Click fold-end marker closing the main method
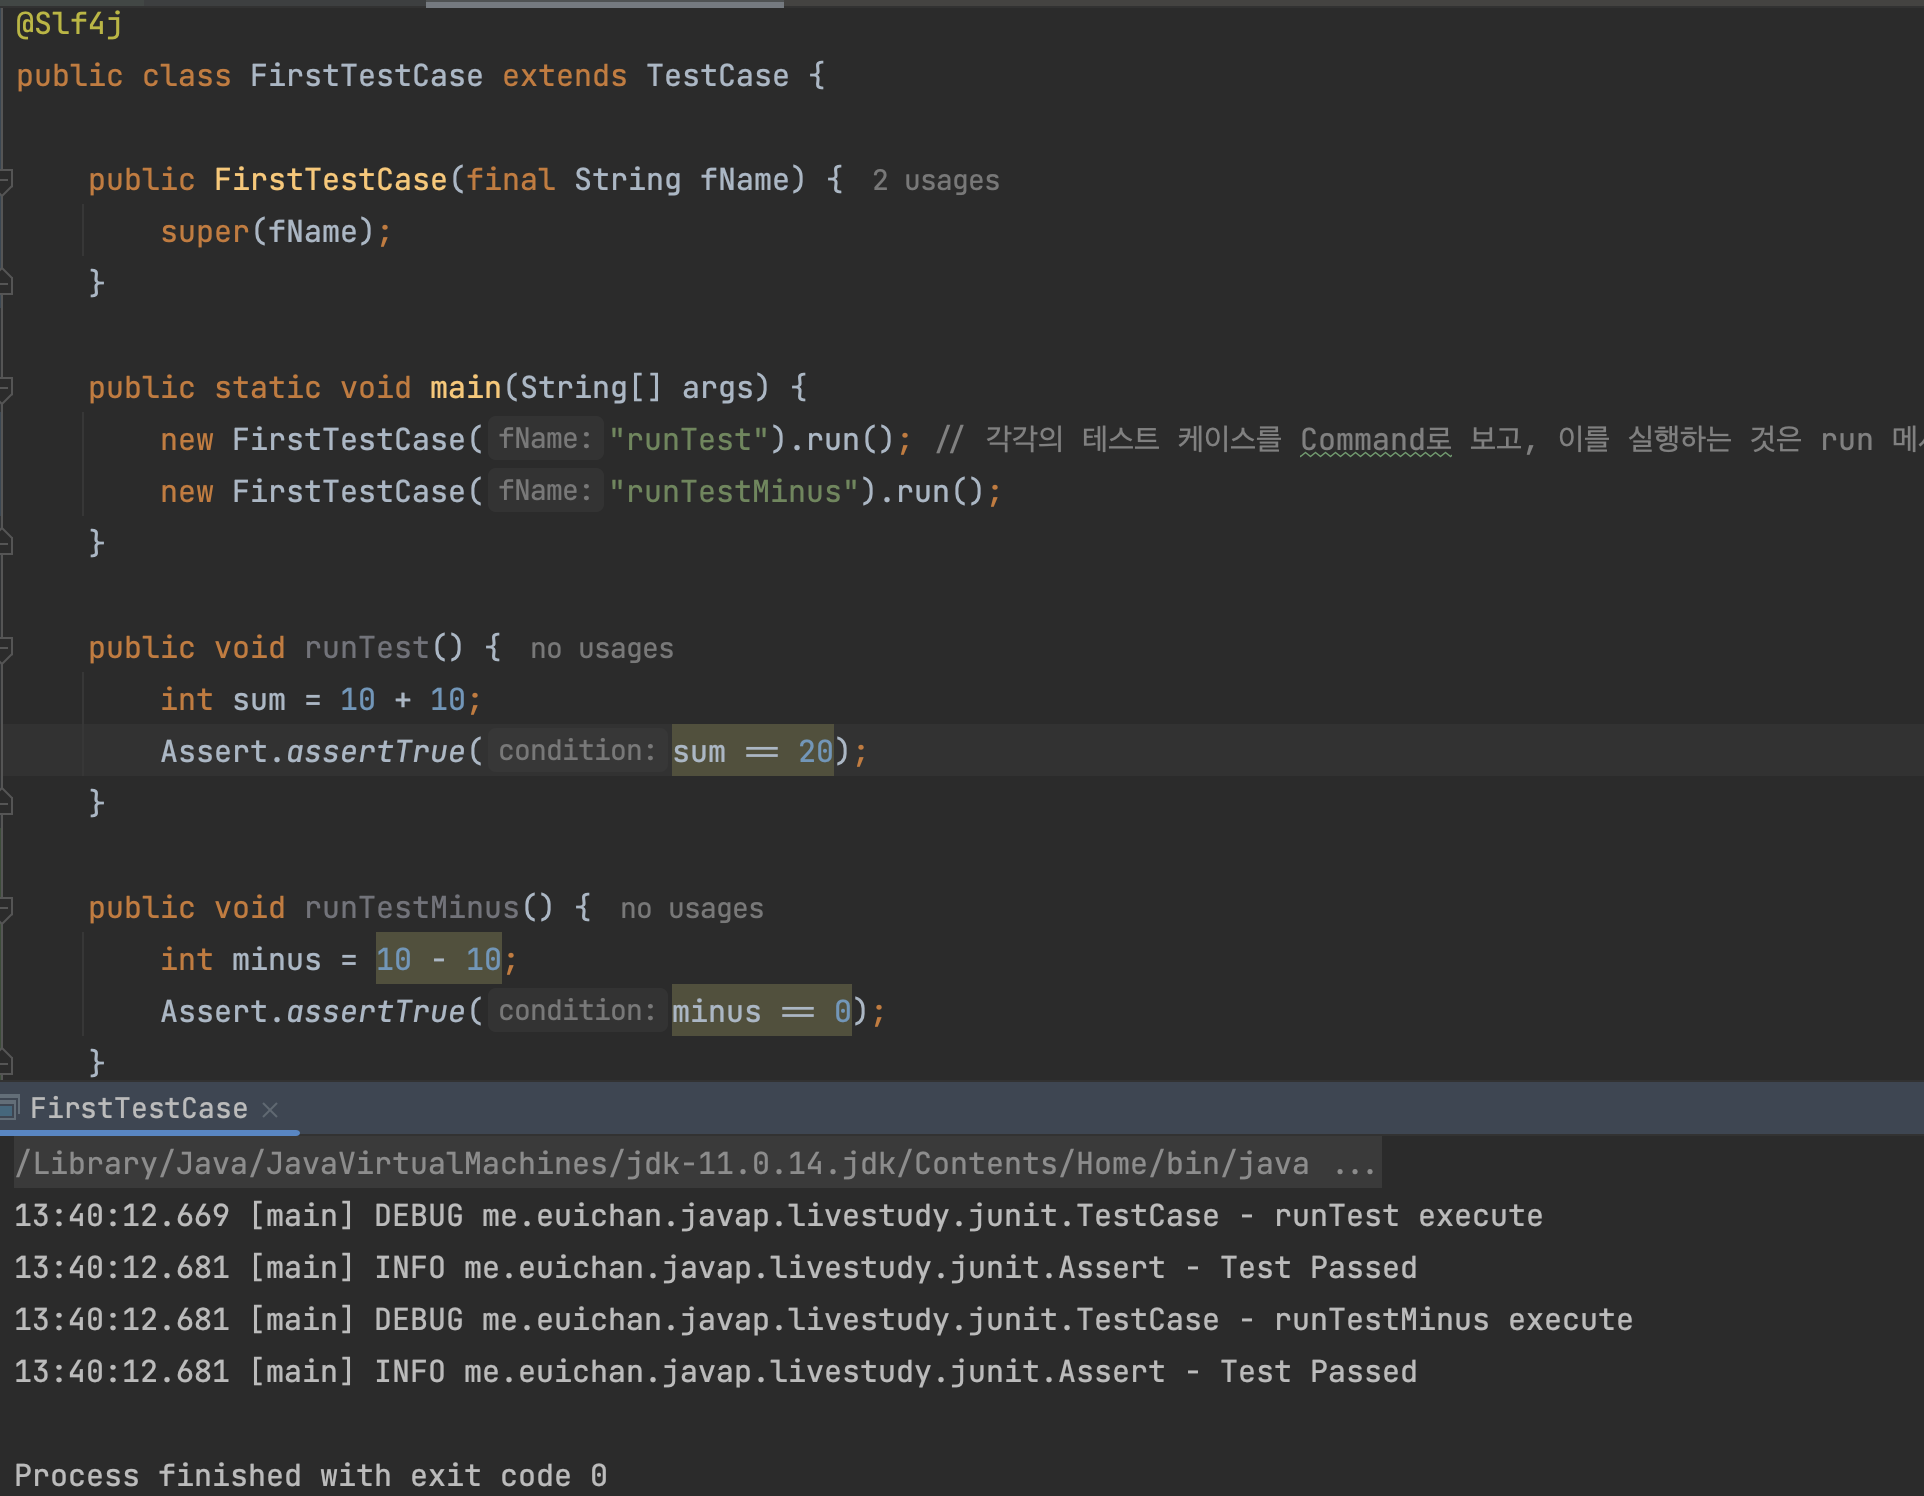This screenshot has height=1496, width=1924. coord(5,543)
